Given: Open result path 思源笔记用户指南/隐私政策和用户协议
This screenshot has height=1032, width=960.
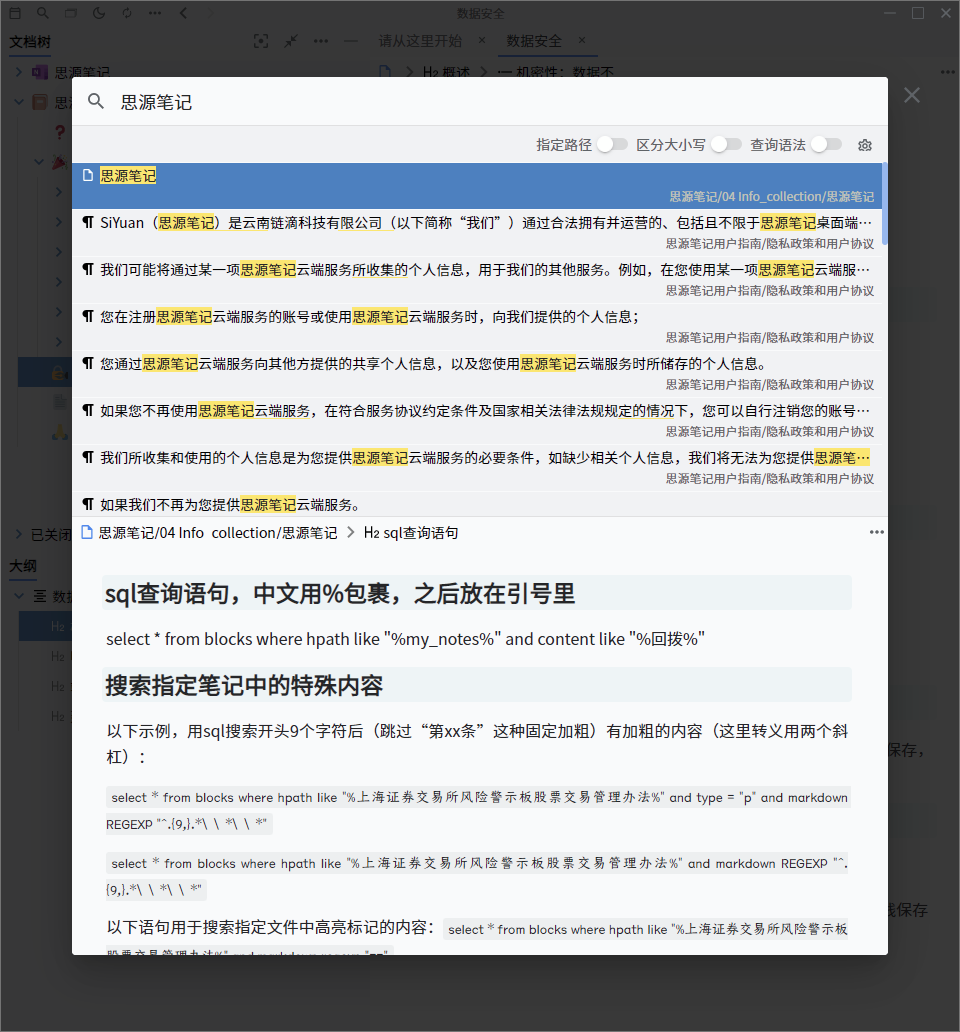Looking at the screenshot, I should (x=772, y=243).
